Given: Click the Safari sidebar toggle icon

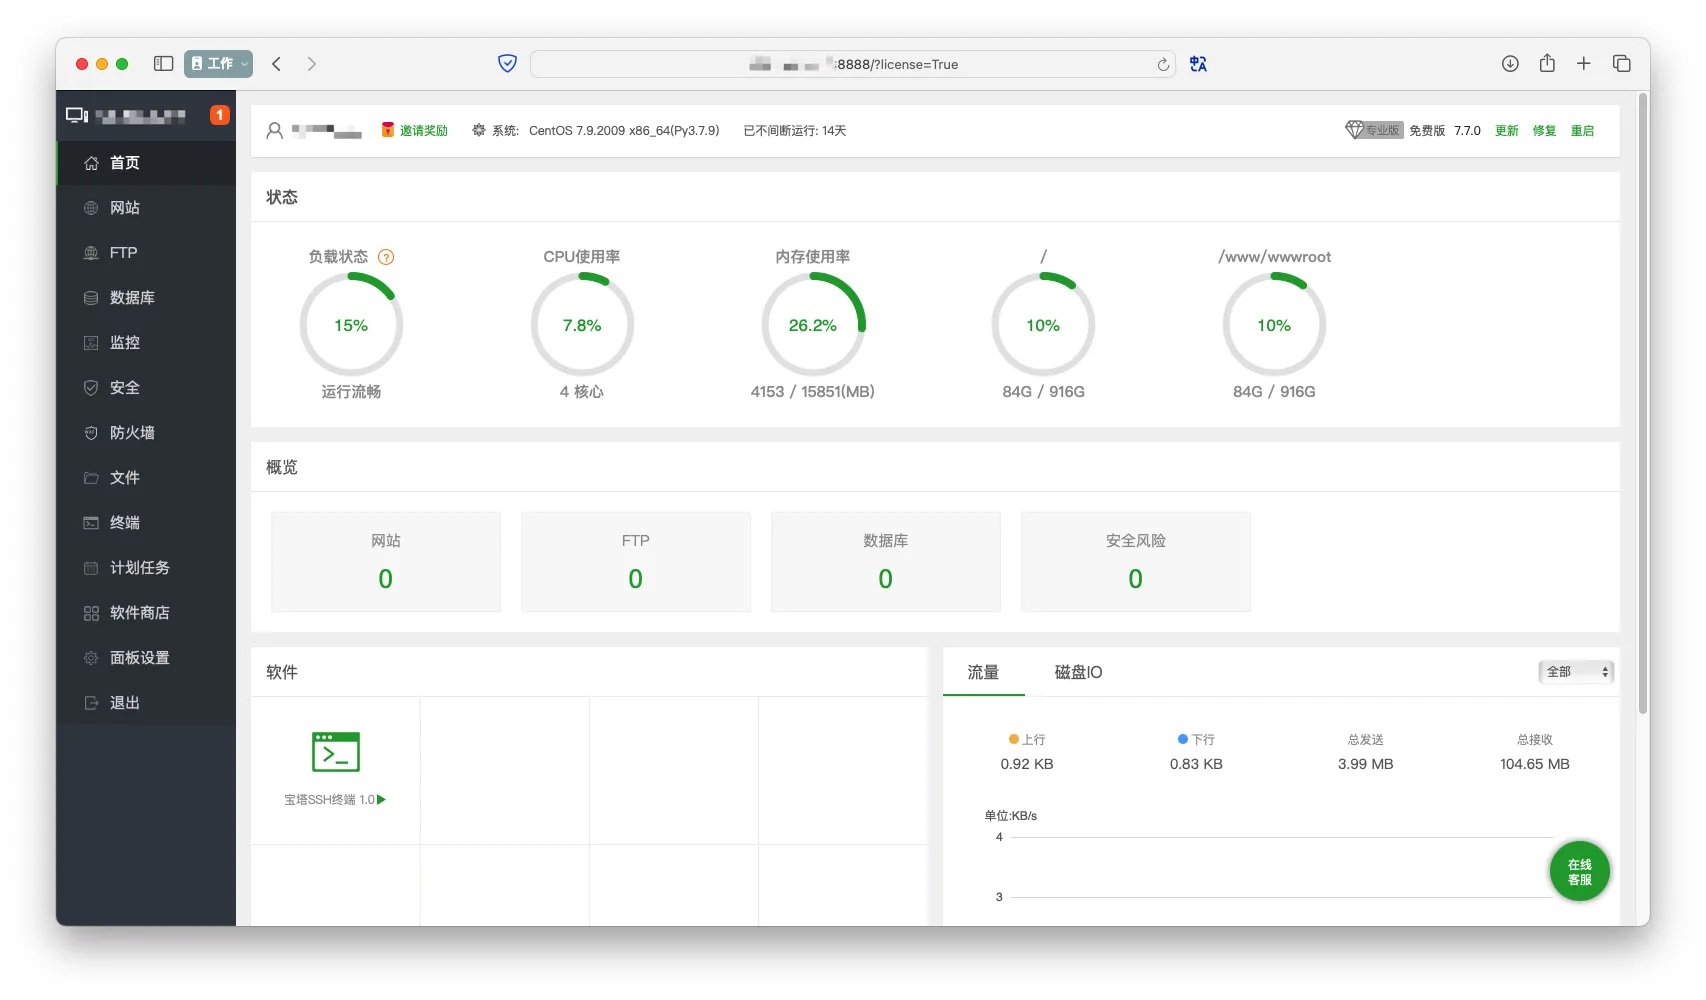Looking at the screenshot, I should pos(163,64).
